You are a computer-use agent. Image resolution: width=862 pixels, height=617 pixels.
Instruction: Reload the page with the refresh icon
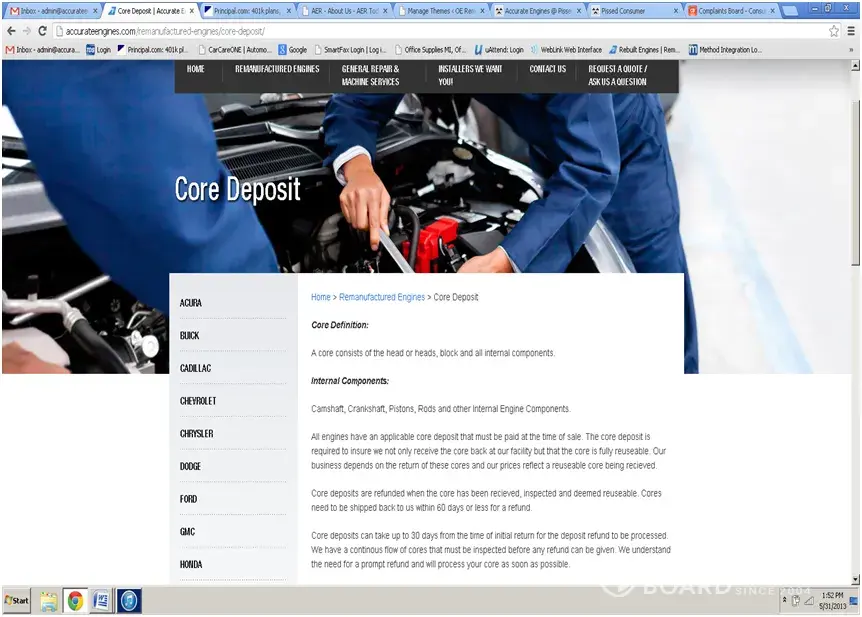[42, 31]
